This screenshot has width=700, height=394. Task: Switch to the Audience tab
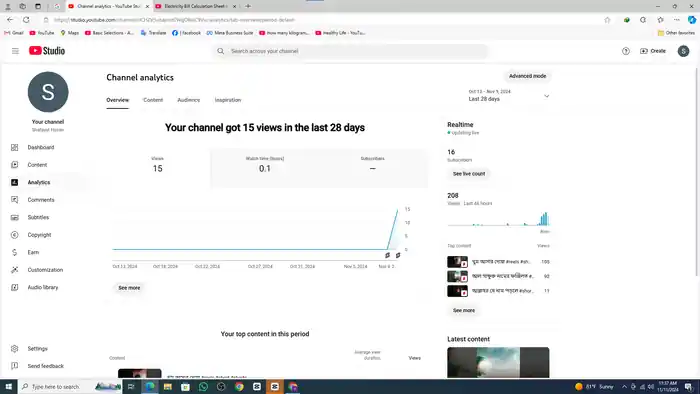188,100
